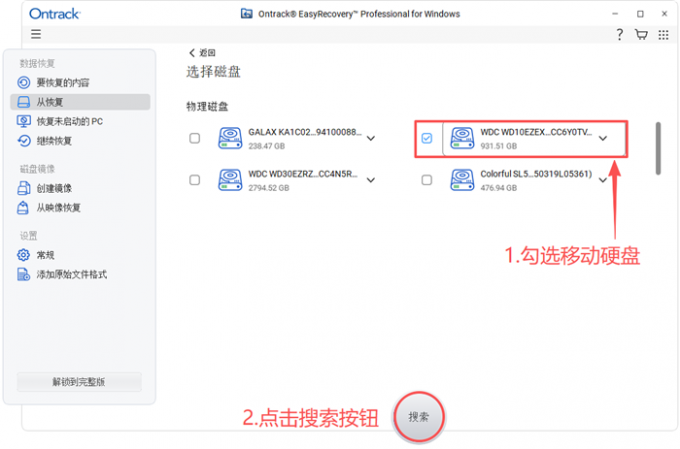Click the WDC WD10EZEX...CC6Y0TV disk name

(536, 132)
